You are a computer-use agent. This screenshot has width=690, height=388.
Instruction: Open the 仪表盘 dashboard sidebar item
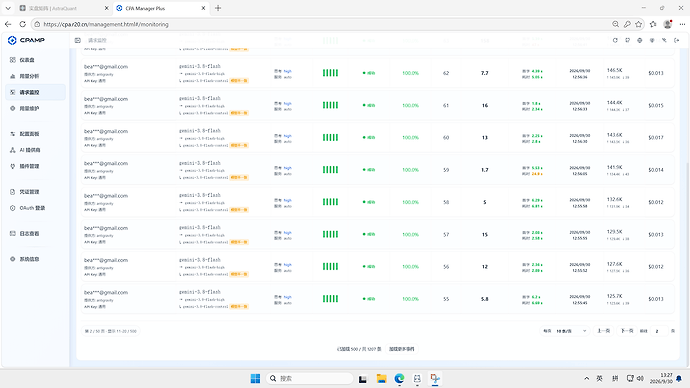(x=35, y=60)
